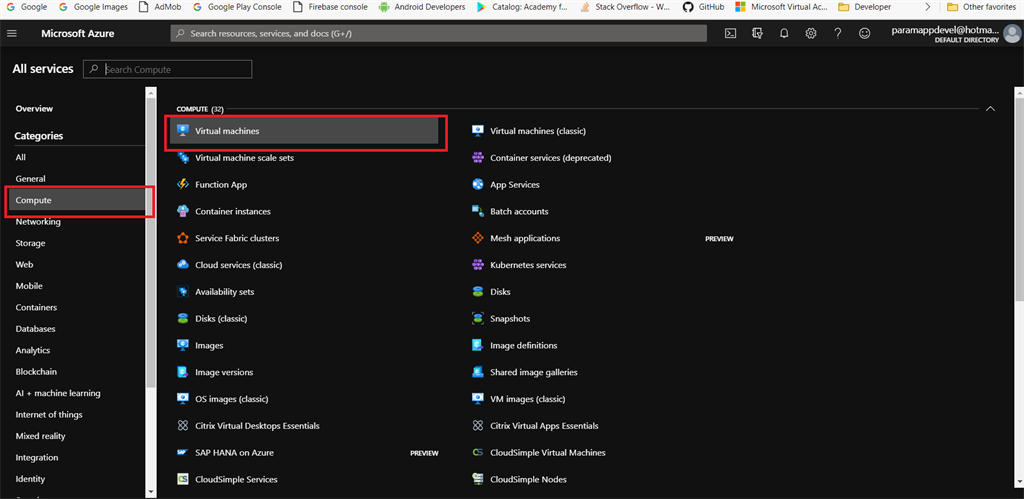
Task: Select the Identity category
Action: click(x=30, y=479)
